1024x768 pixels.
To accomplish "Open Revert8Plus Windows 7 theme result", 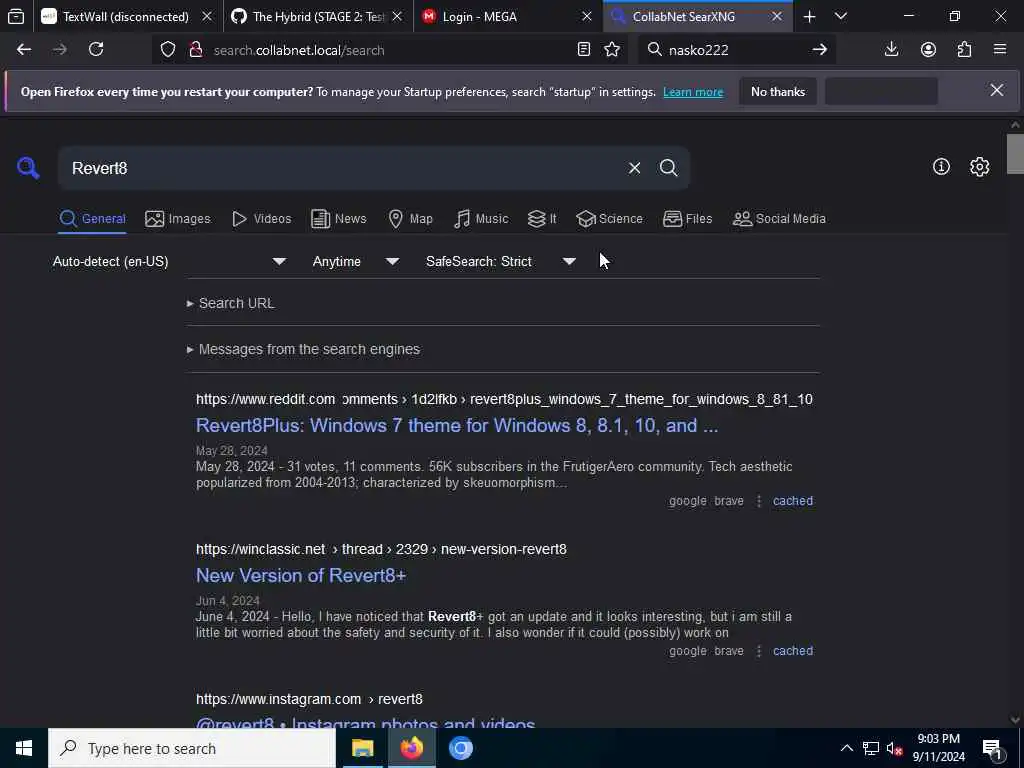I will tap(456, 426).
